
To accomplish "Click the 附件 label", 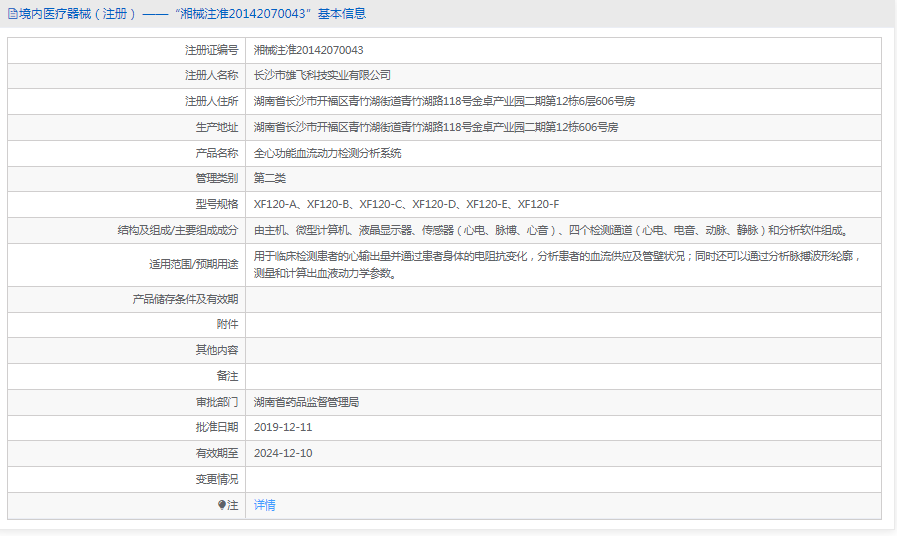I will click(x=227, y=324).
